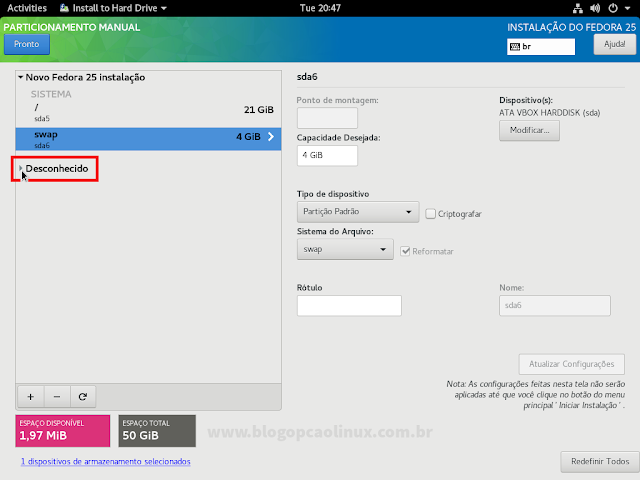Click the Capacidade Desejada field showing 4 GiB
The image size is (640, 480).
(x=327, y=156)
